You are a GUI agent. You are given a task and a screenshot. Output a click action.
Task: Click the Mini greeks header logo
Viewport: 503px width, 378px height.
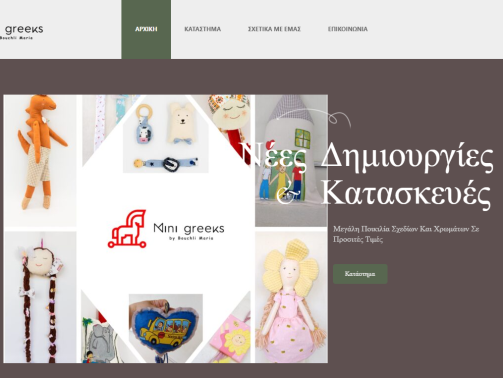pyautogui.click(x=22, y=32)
